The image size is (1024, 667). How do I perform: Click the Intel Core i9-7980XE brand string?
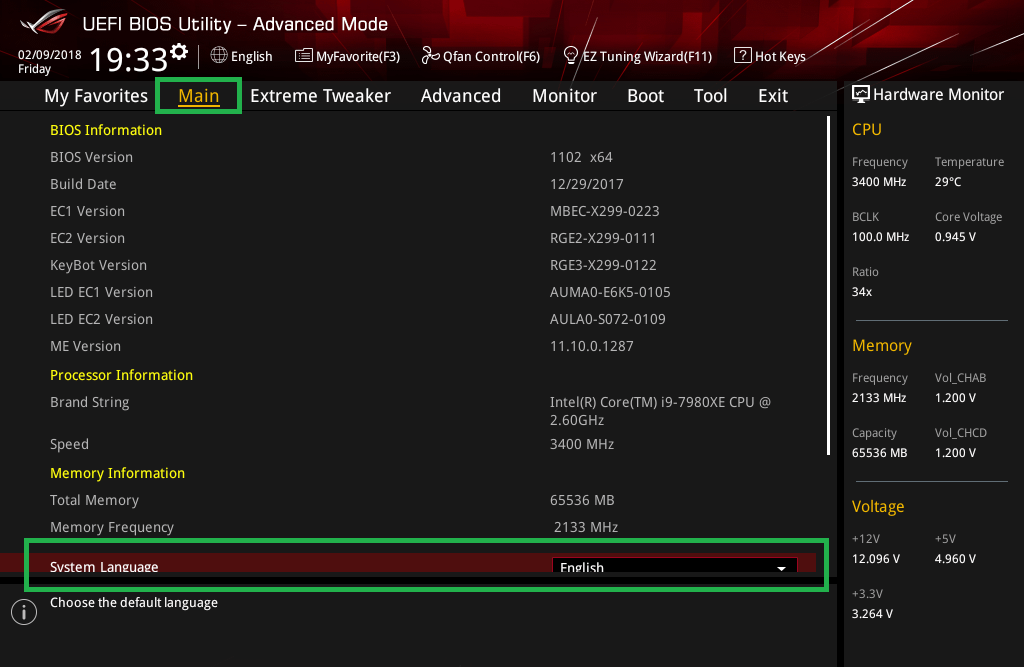click(660, 411)
